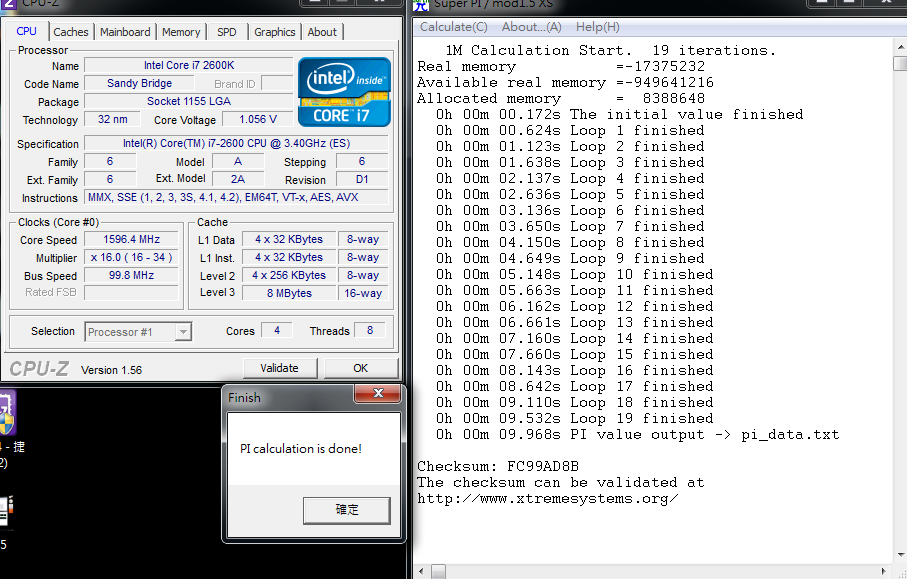Open the Help(H) menu in Super PI
The width and height of the screenshot is (907, 579).
click(598, 27)
